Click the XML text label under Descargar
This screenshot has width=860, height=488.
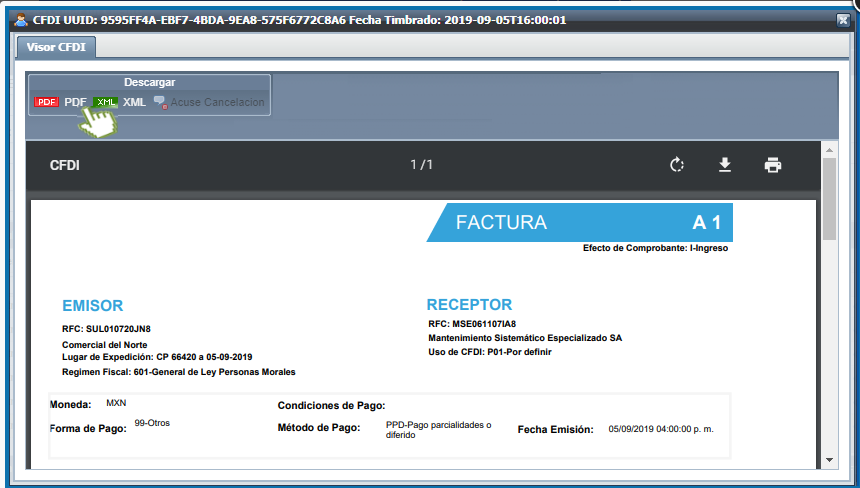coord(134,102)
